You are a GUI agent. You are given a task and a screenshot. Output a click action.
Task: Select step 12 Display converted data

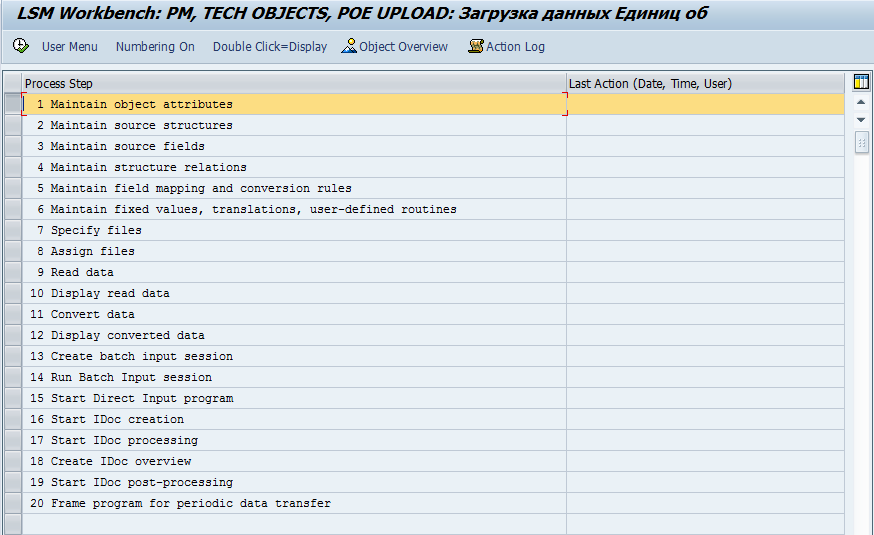[294, 335]
